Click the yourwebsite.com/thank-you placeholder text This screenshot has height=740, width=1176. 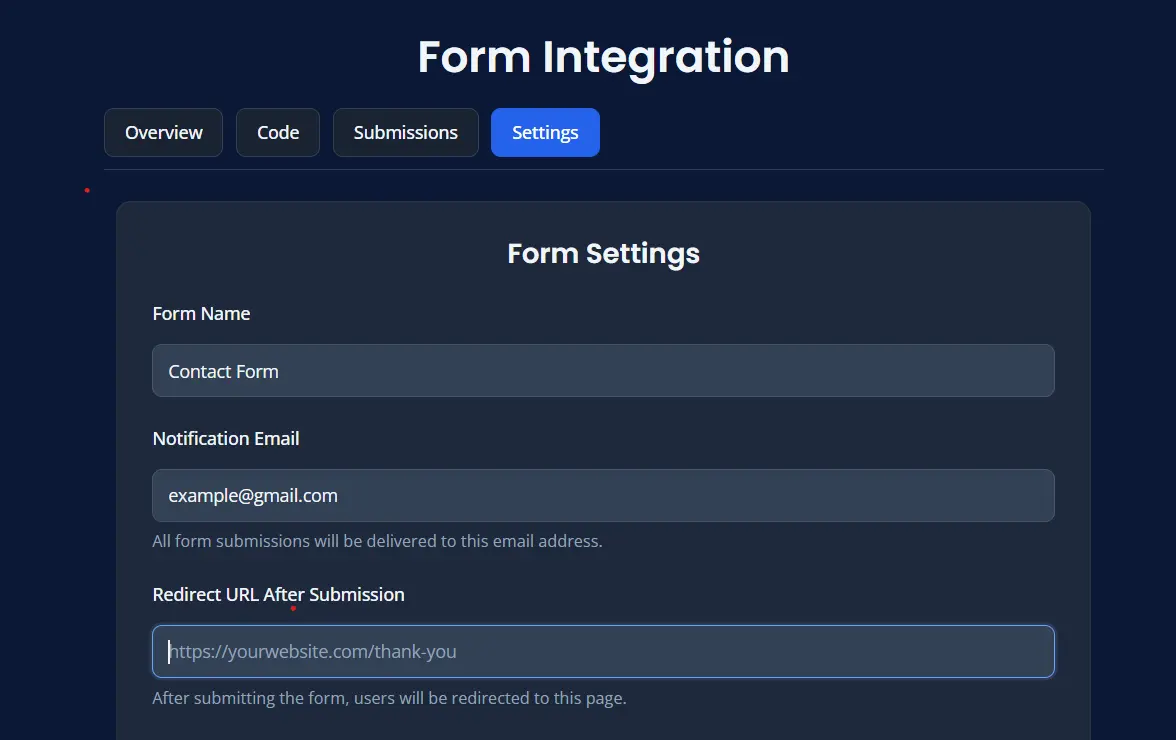(313, 652)
